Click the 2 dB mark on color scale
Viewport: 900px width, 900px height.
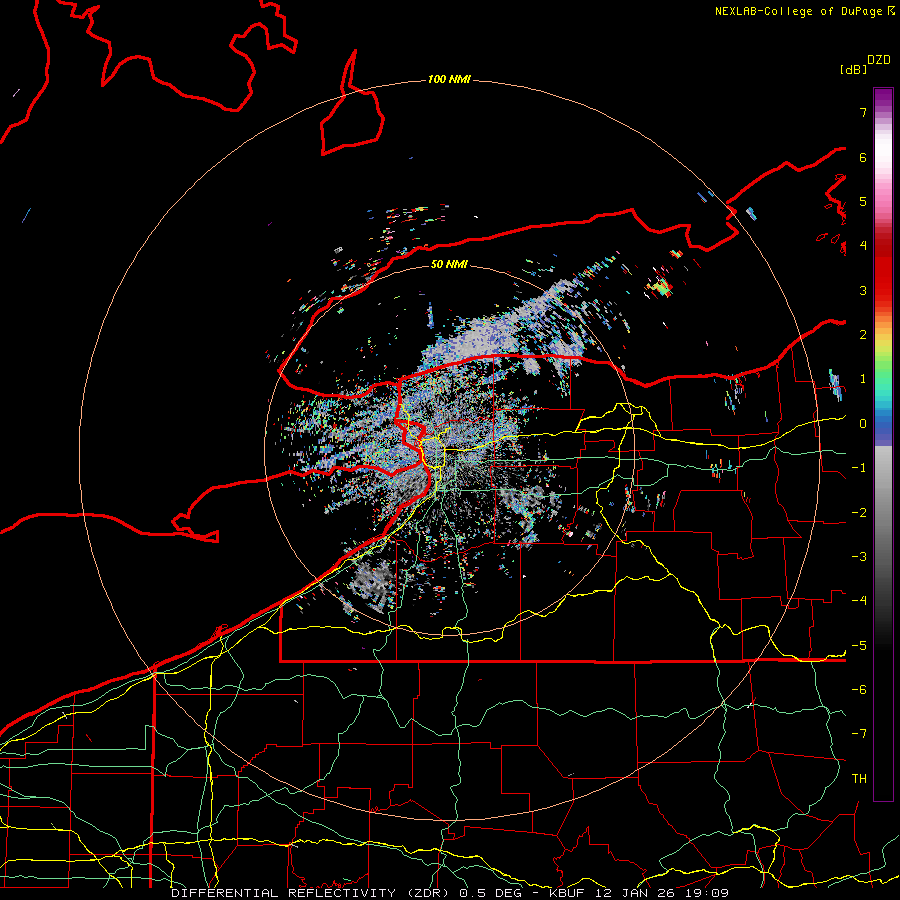pos(863,335)
